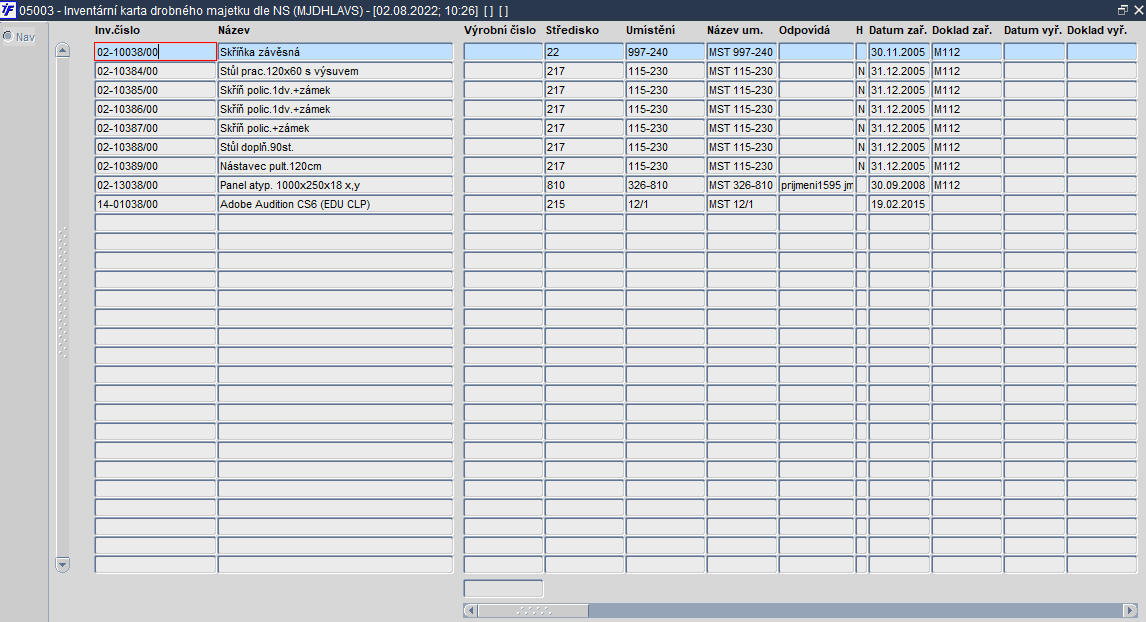The width and height of the screenshot is (1146, 622).
Task: Select the Nav radio button
Action: 8,36
